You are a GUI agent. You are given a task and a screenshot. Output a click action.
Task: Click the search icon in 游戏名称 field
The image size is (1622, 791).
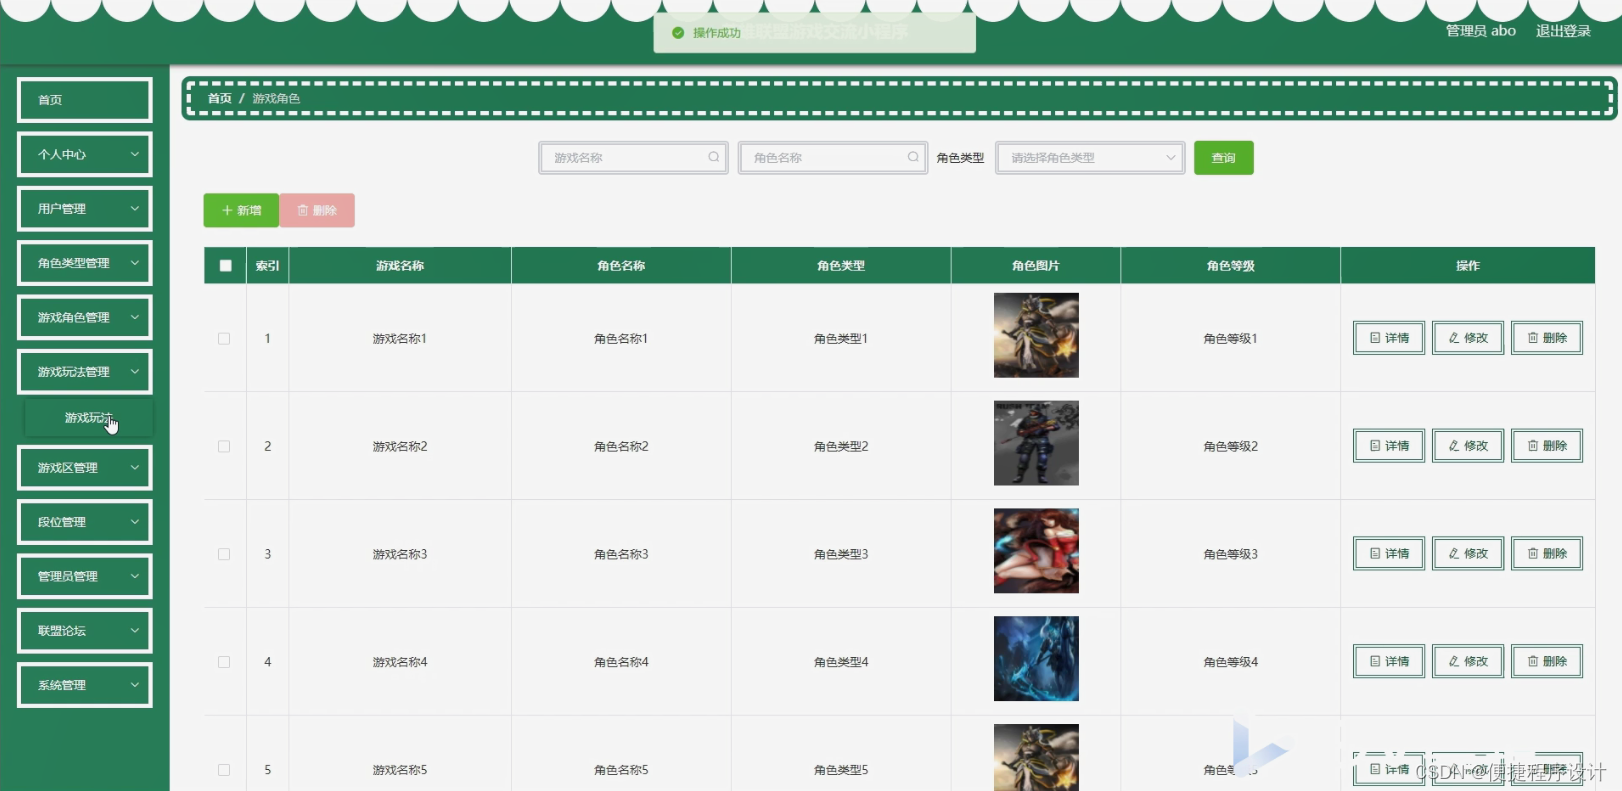point(713,157)
